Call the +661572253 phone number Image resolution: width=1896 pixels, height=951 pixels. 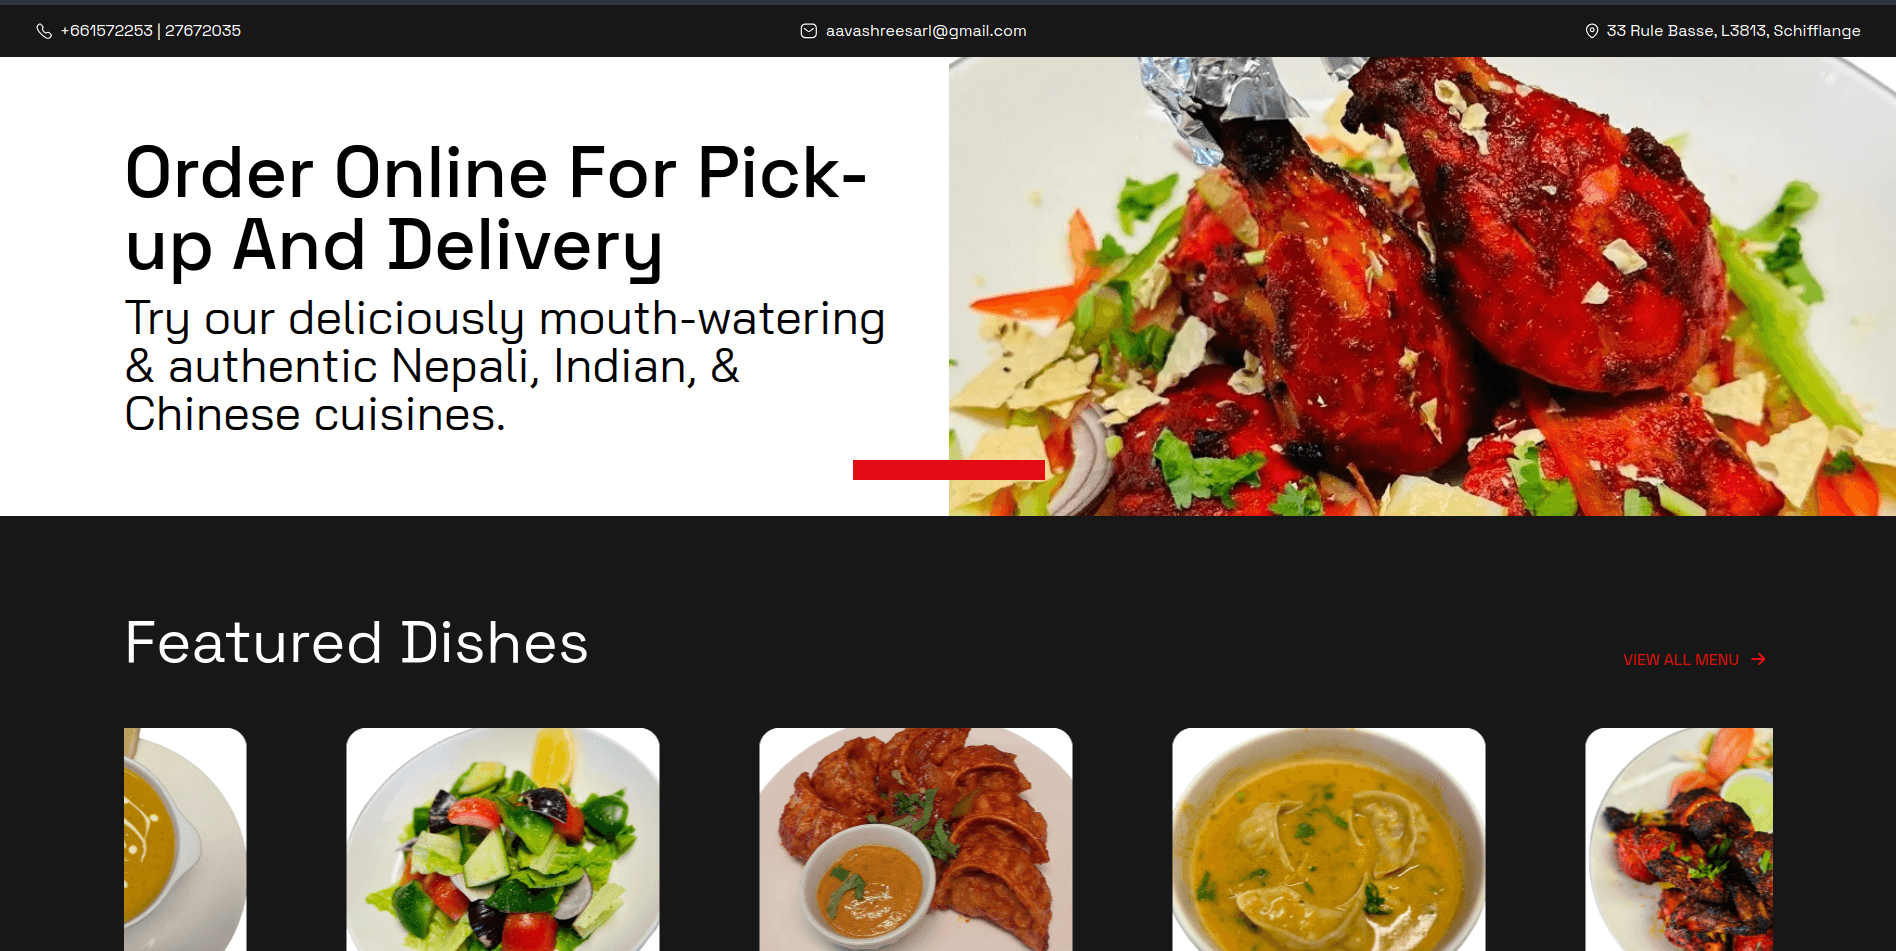(x=107, y=31)
